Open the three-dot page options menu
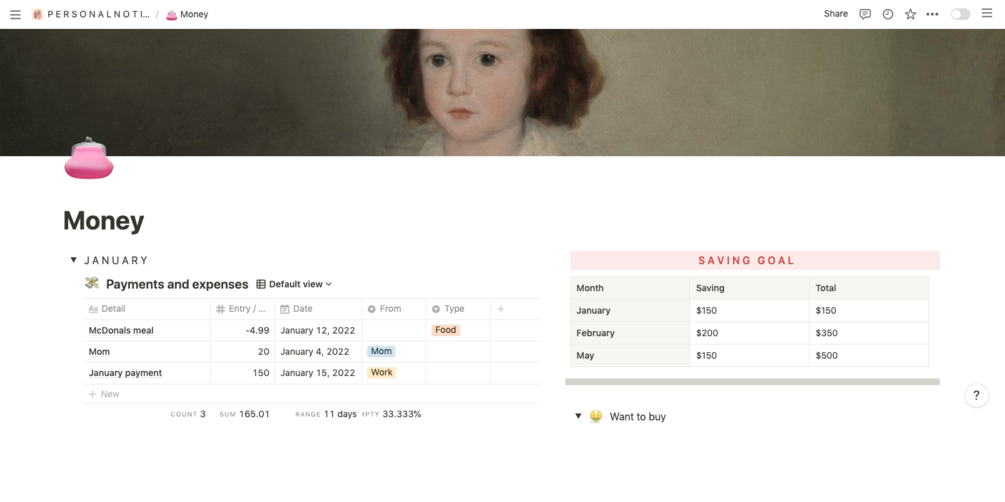 933,14
